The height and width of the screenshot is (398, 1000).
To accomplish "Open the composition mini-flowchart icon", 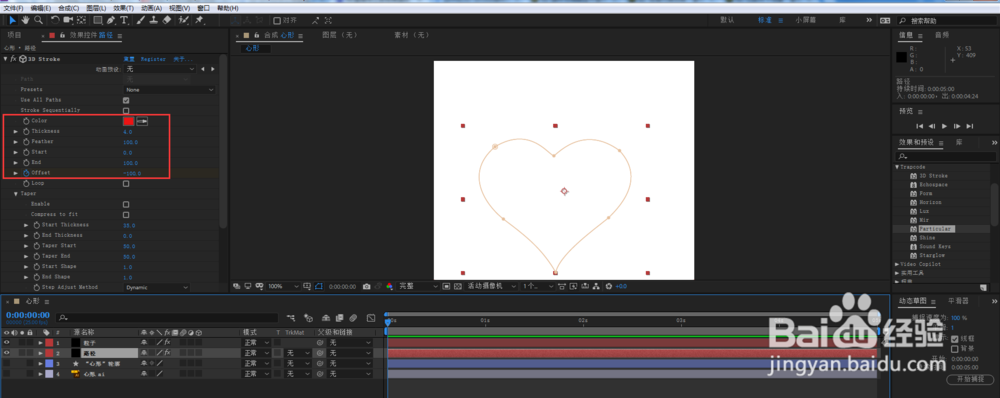I will pyautogui.click(x=291, y=318).
